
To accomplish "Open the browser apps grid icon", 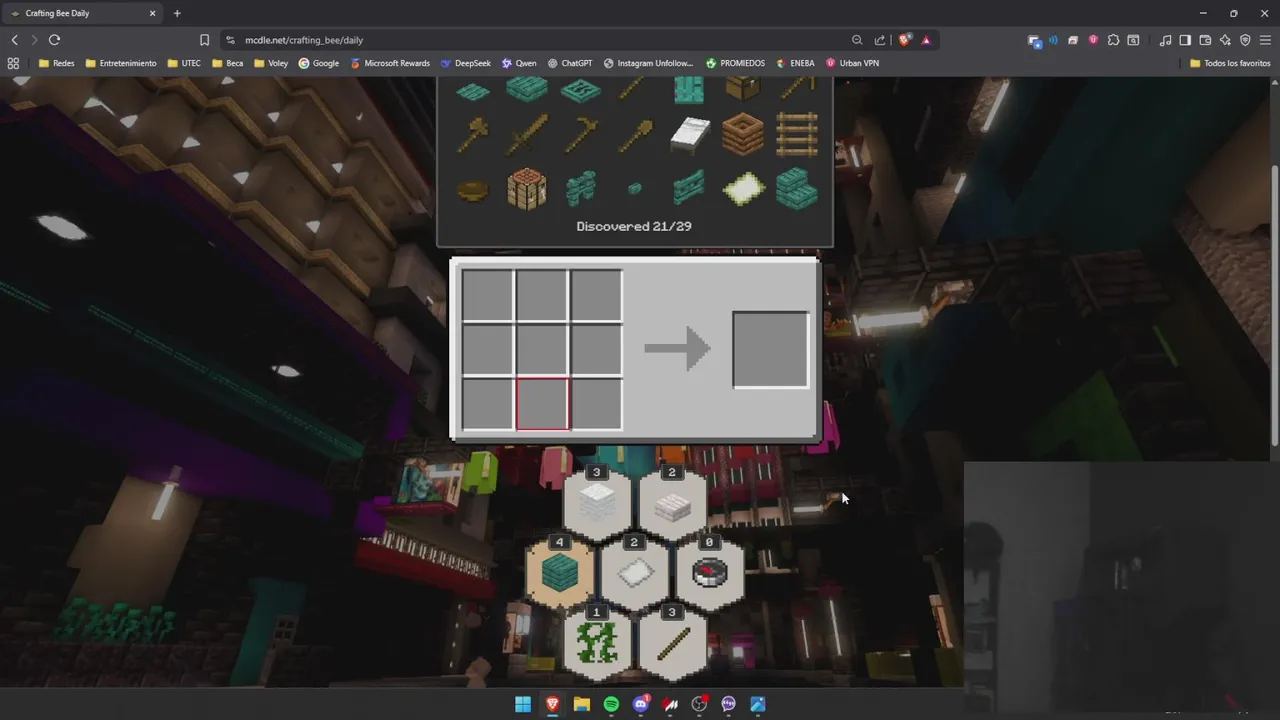I will click(x=13, y=63).
